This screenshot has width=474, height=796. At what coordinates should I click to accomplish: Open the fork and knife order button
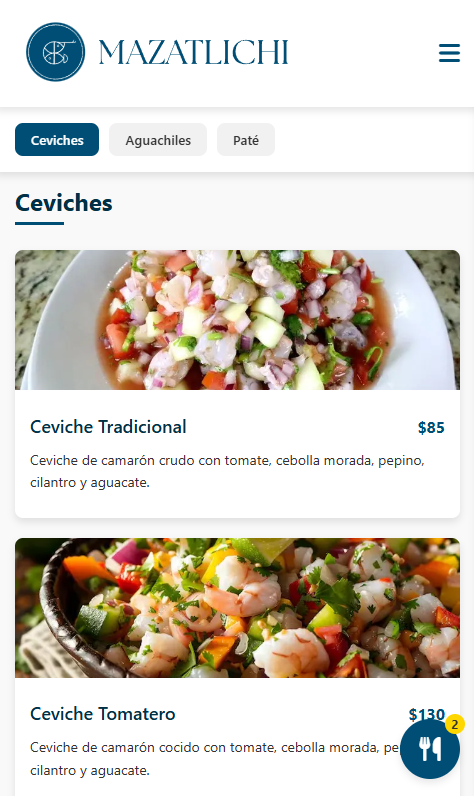pos(430,749)
